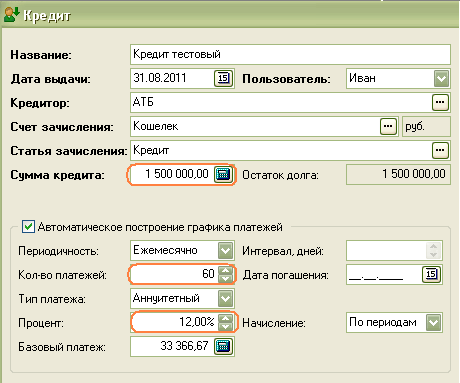The height and width of the screenshot is (383, 460).
Task: Click the Интервал, дней up spinner arrow
Action: [x=433, y=247]
